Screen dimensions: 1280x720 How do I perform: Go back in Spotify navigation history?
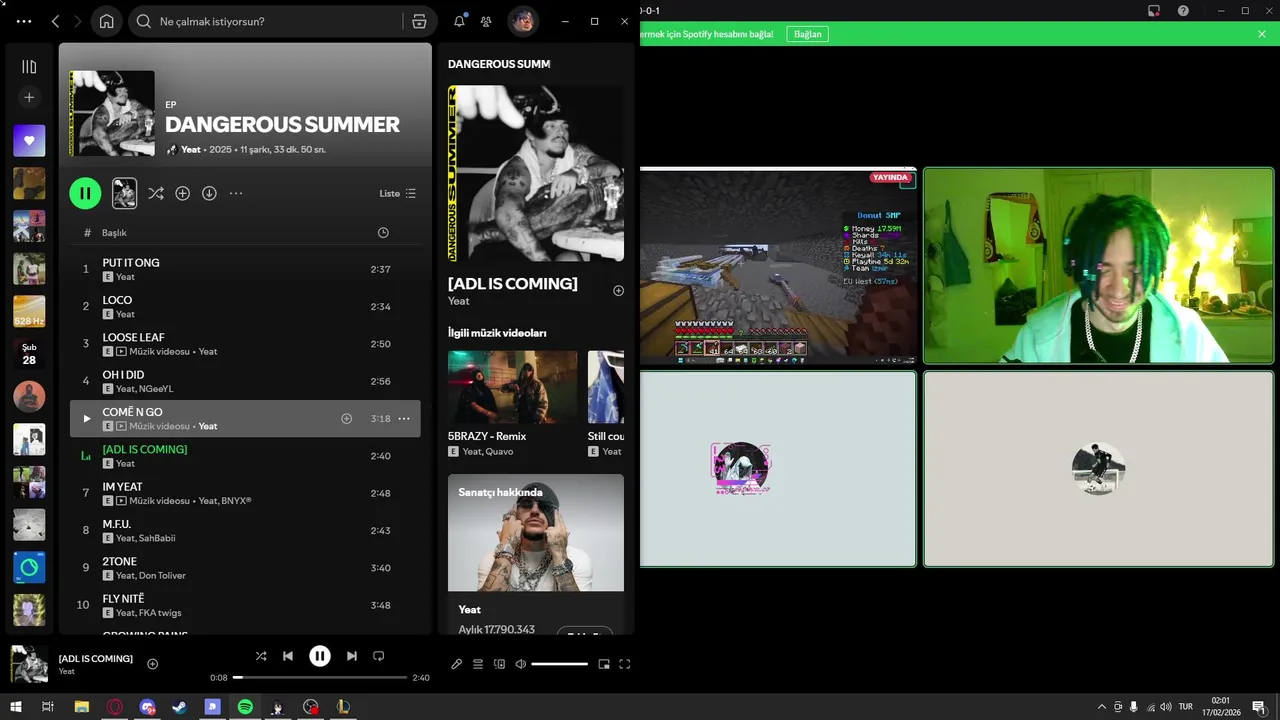pos(56,21)
